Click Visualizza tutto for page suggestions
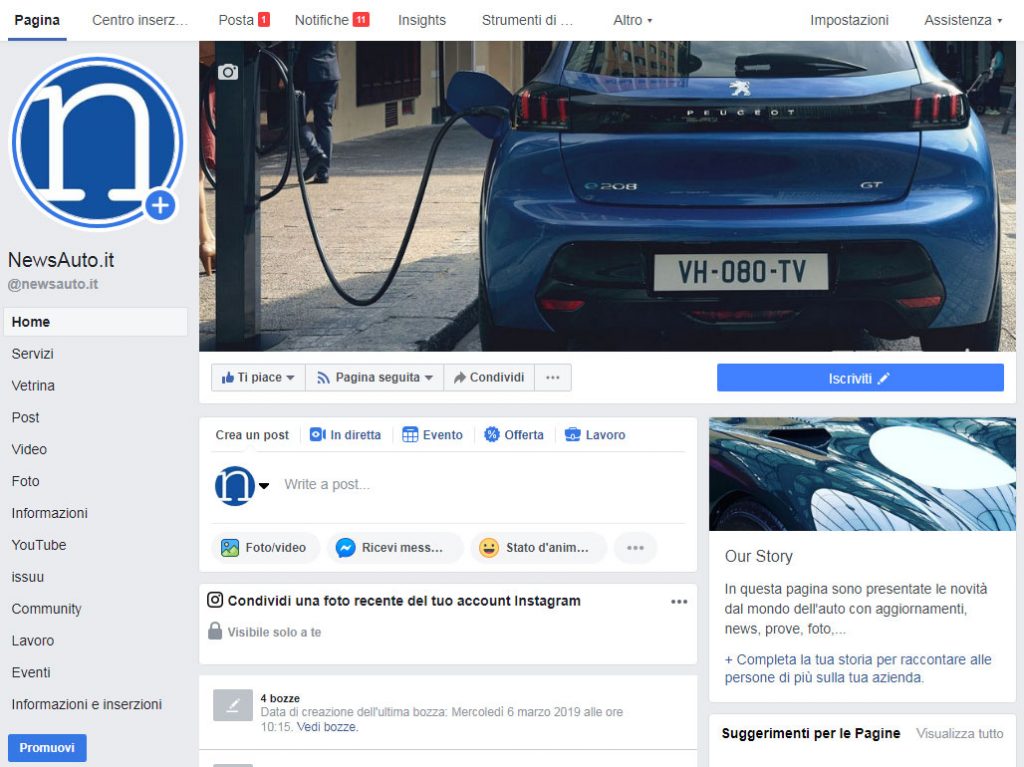This screenshot has width=1024, height=767. point(959,734)
